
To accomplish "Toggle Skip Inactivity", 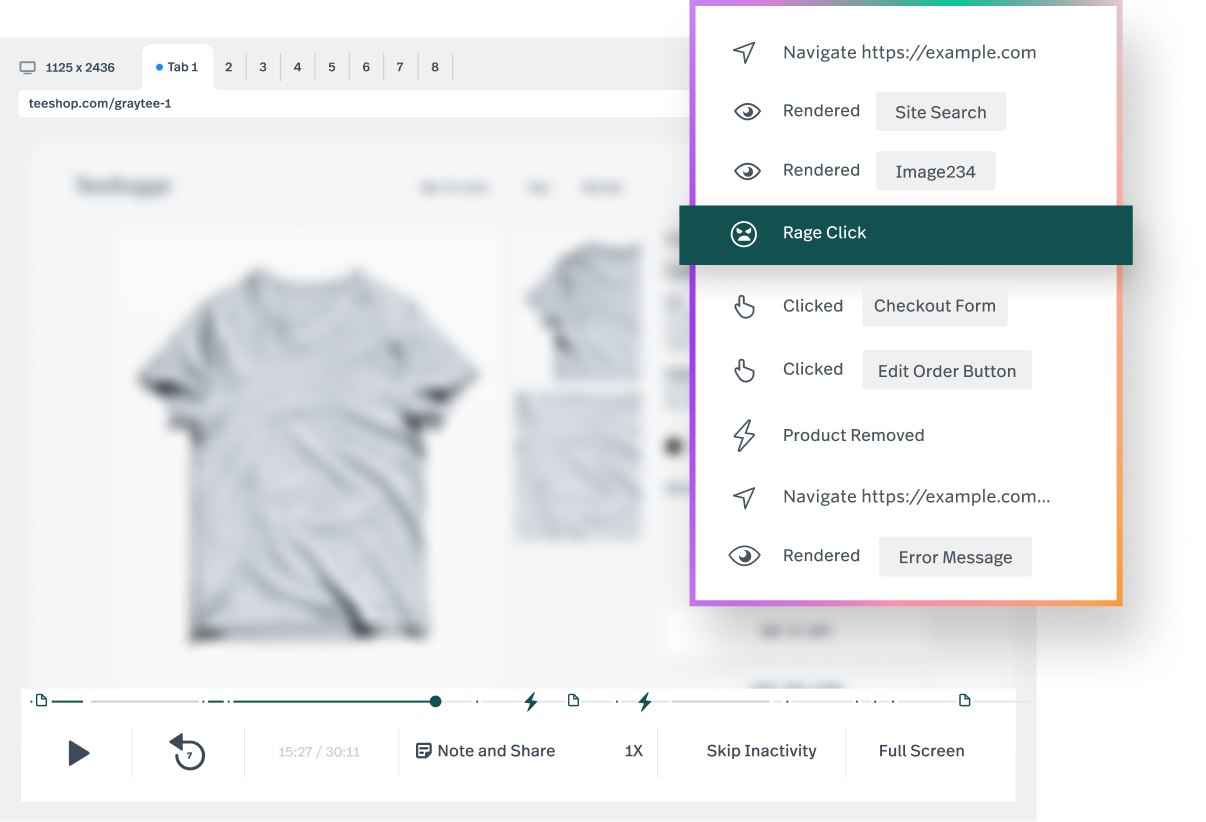I will pyautogui.click(x=761, y=751).
